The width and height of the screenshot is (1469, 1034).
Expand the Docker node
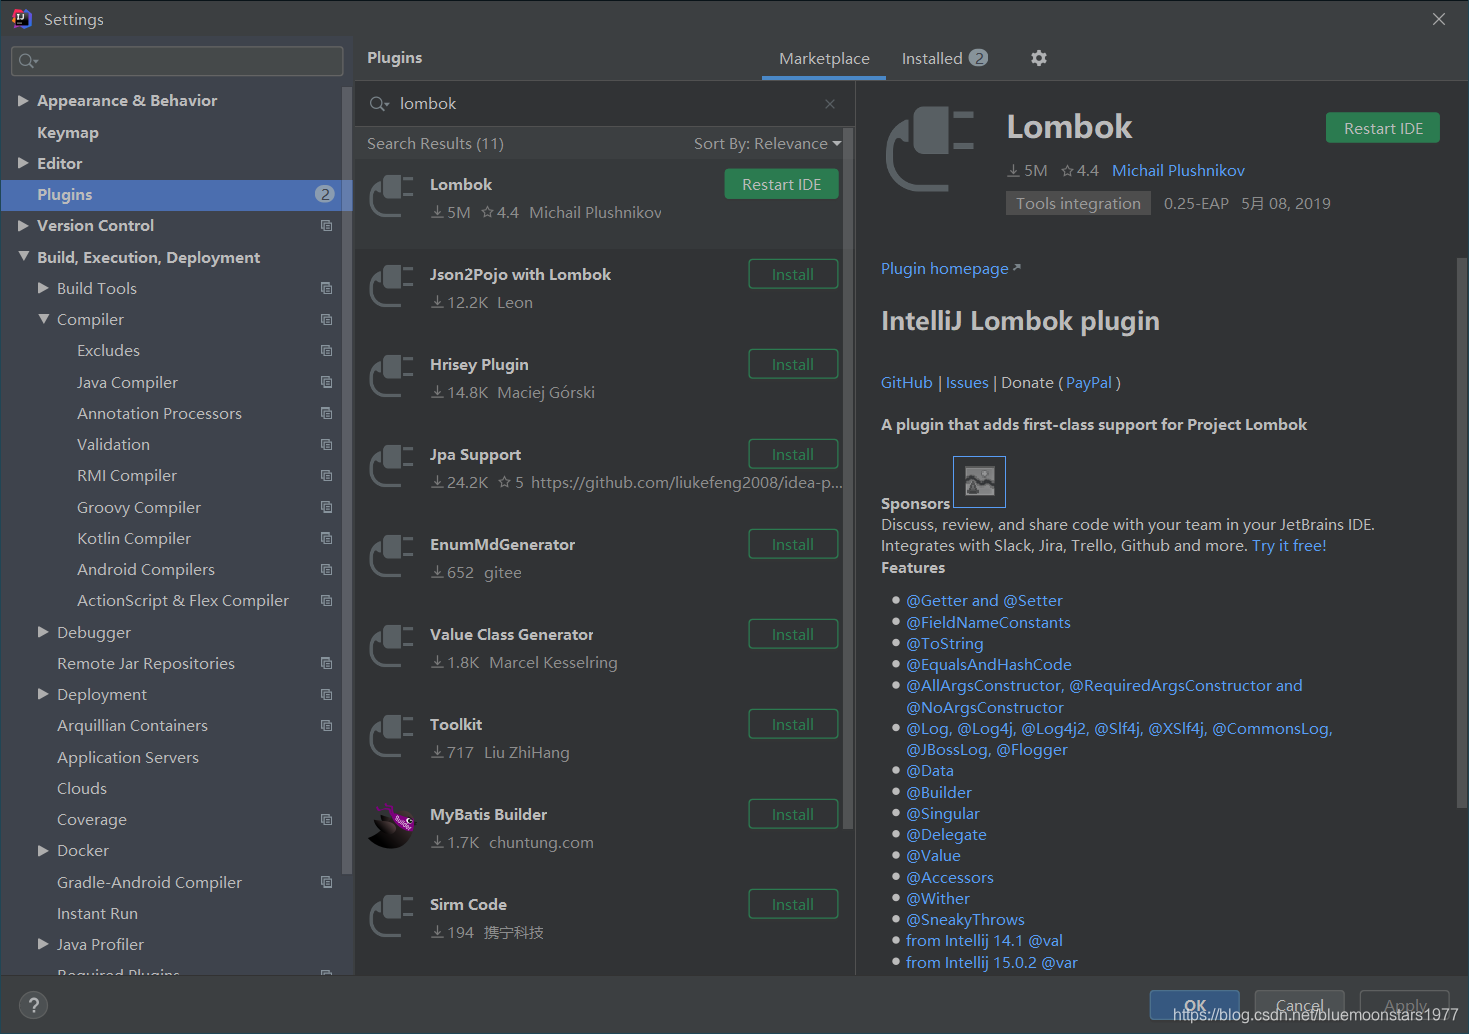point(43,850)
